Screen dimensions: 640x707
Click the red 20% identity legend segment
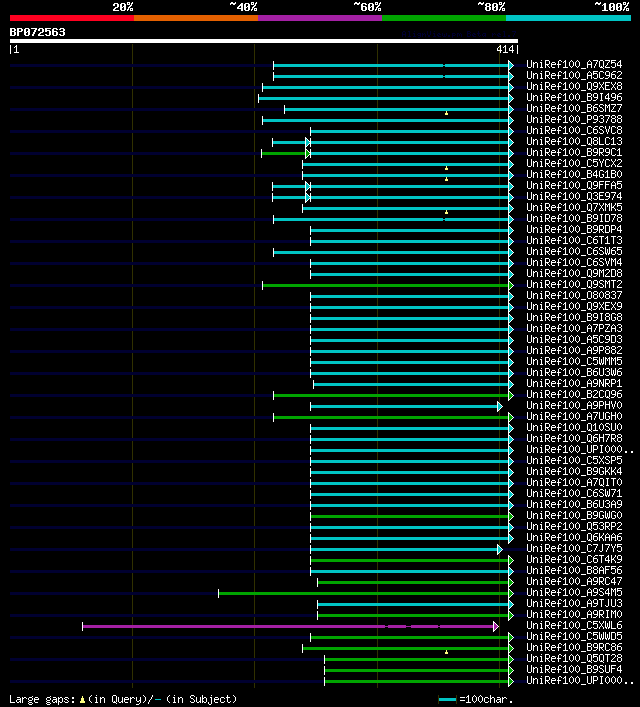click(x=72, y=18)
